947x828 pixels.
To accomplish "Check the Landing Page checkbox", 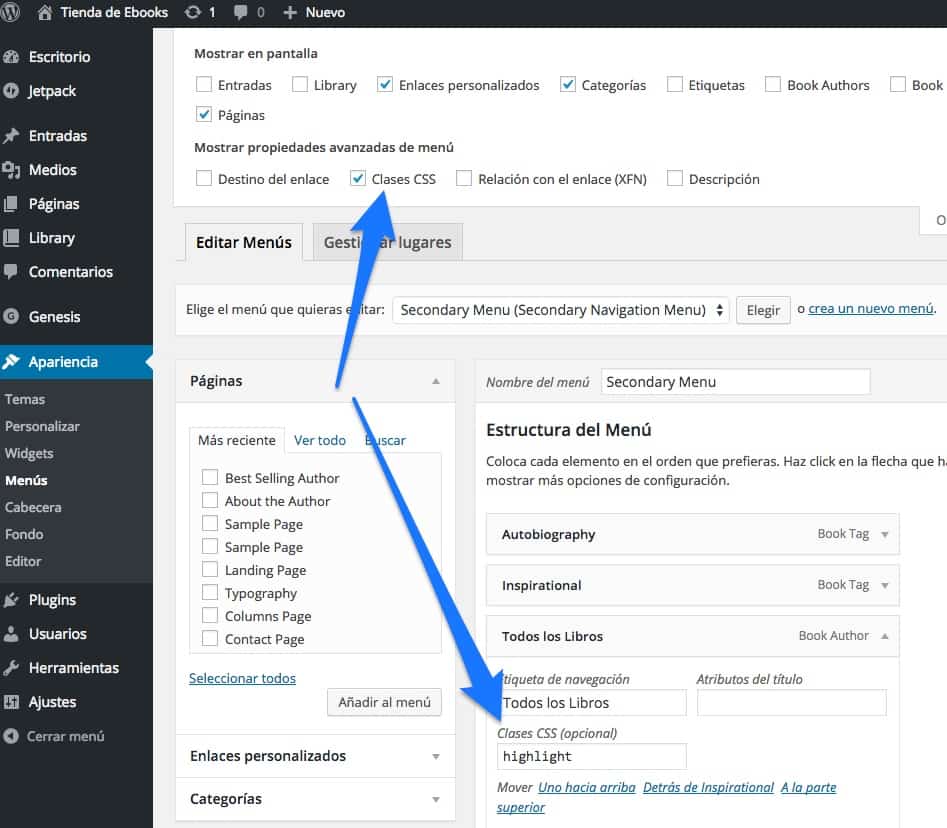I will click(x=210, y=570).
